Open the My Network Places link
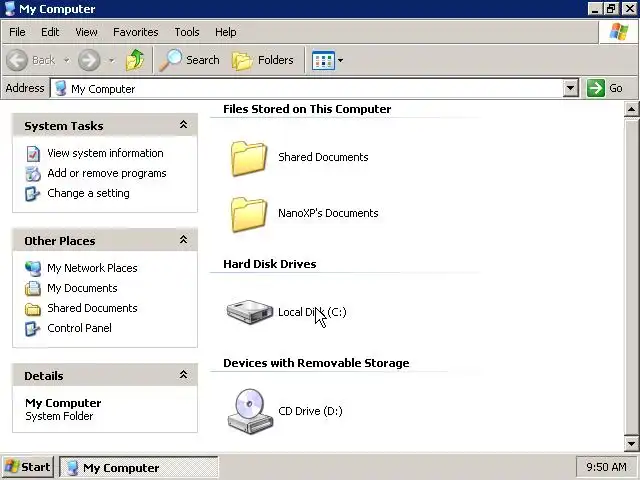 pos(92,268)
